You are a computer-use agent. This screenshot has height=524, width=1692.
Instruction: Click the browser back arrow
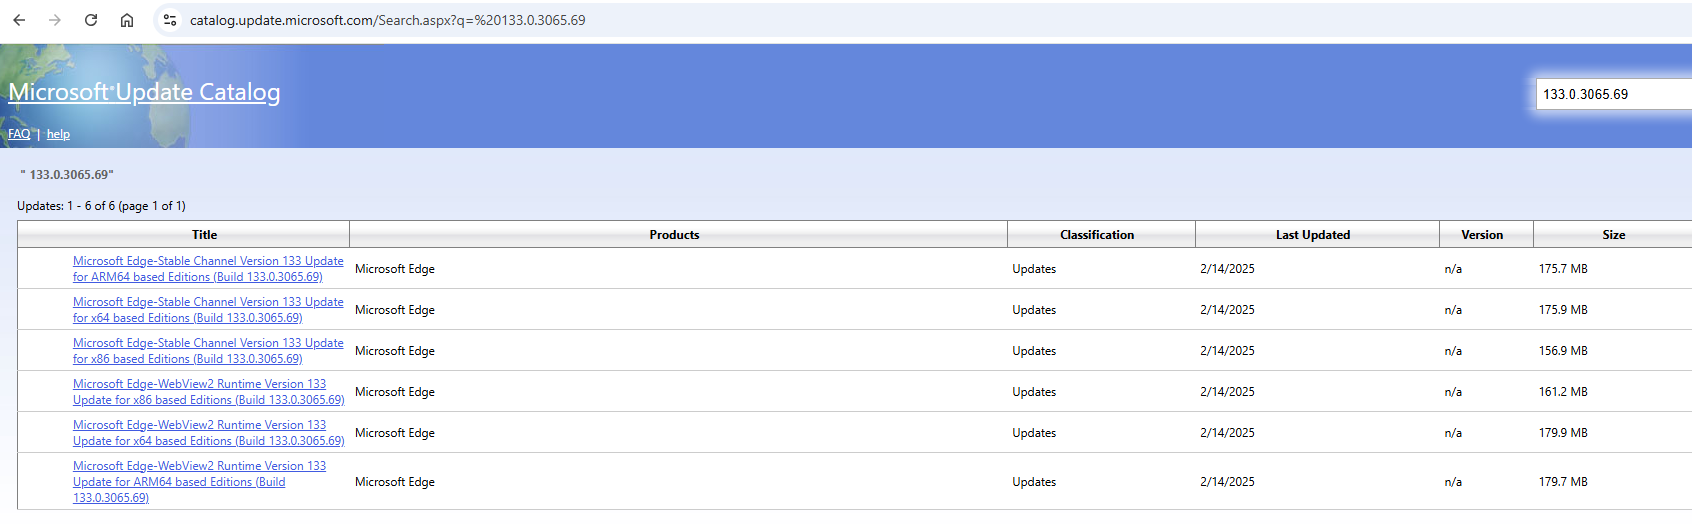(19, 20)
